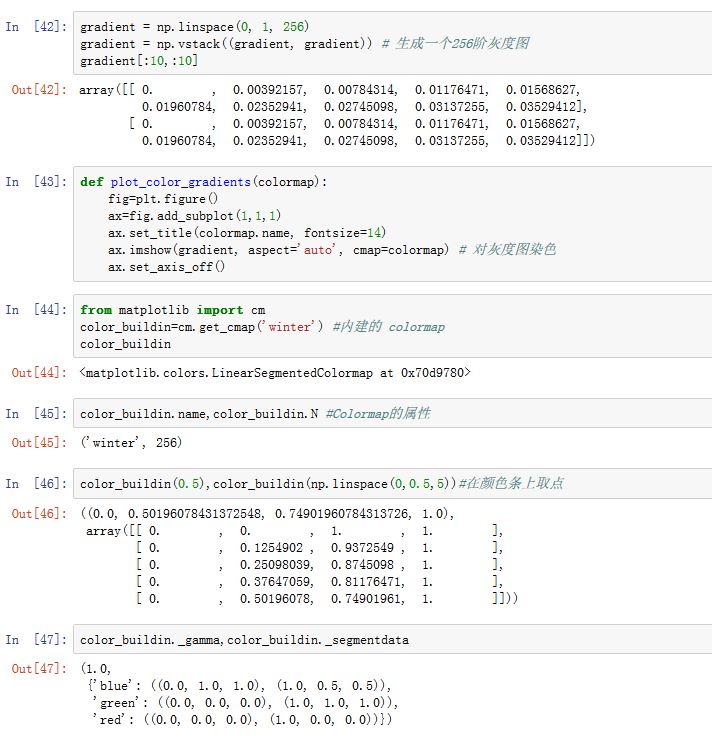Click the 'Out[45]:' prompt label
The height and width of the screenshot is (739, 712).
point(40,443)
